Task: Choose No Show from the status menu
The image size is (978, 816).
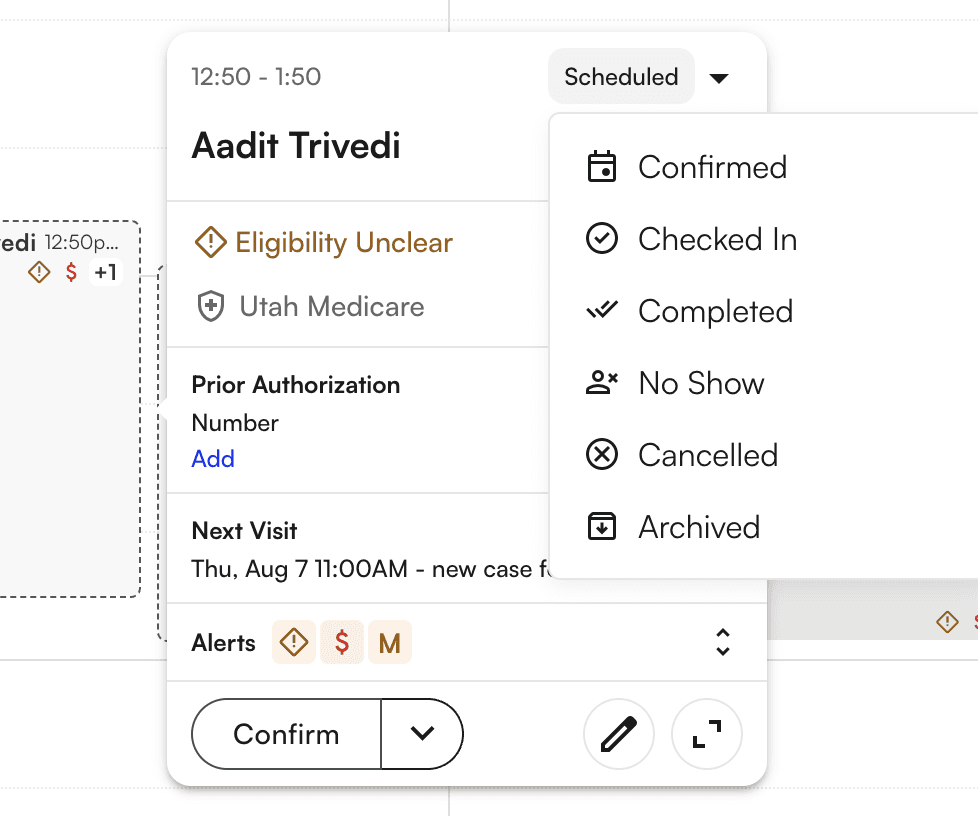Action: tap(700, 383)
